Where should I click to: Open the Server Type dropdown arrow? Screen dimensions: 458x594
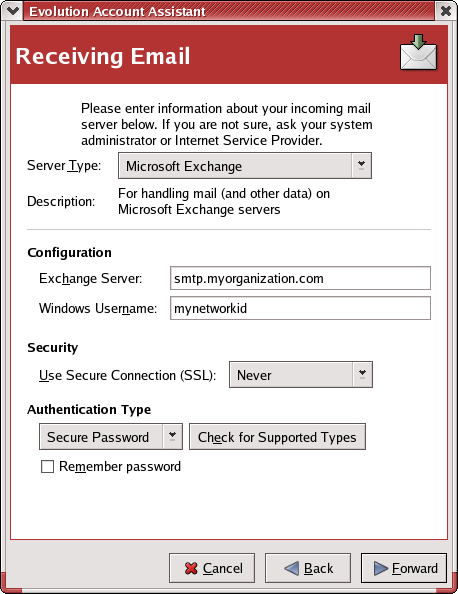[361, 166]
